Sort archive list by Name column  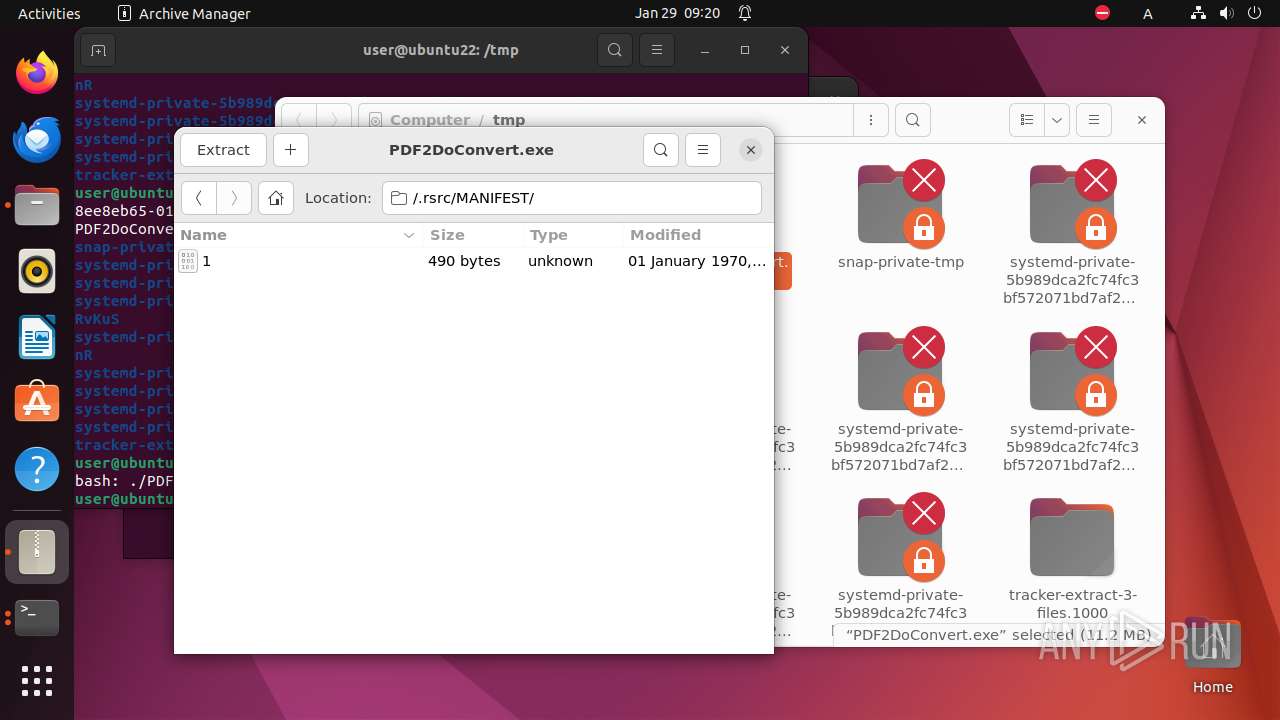coord(298,235)
